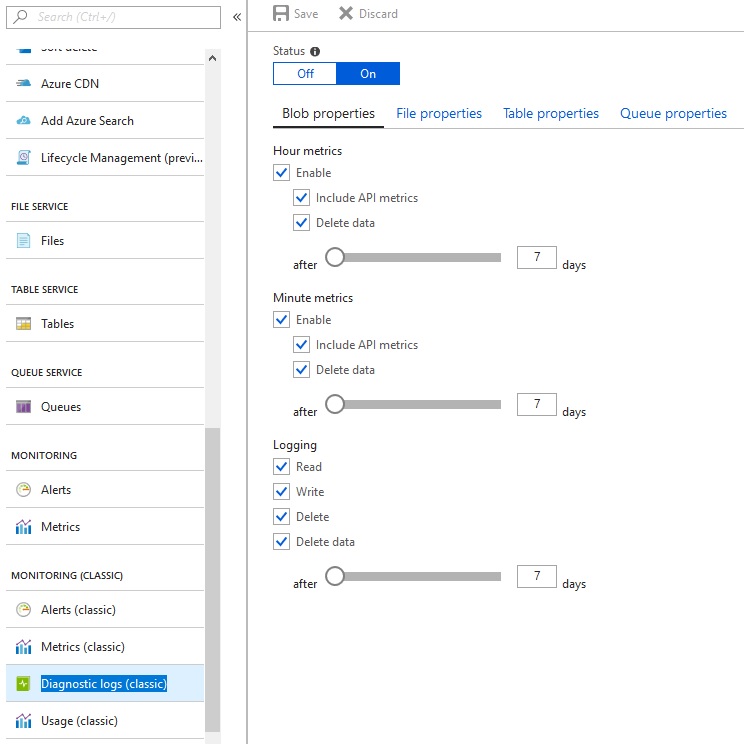Click the sidebar scrollbar thumb
Image resolution: width=744 pixels, height=744 pixels.
click(213, 579)
